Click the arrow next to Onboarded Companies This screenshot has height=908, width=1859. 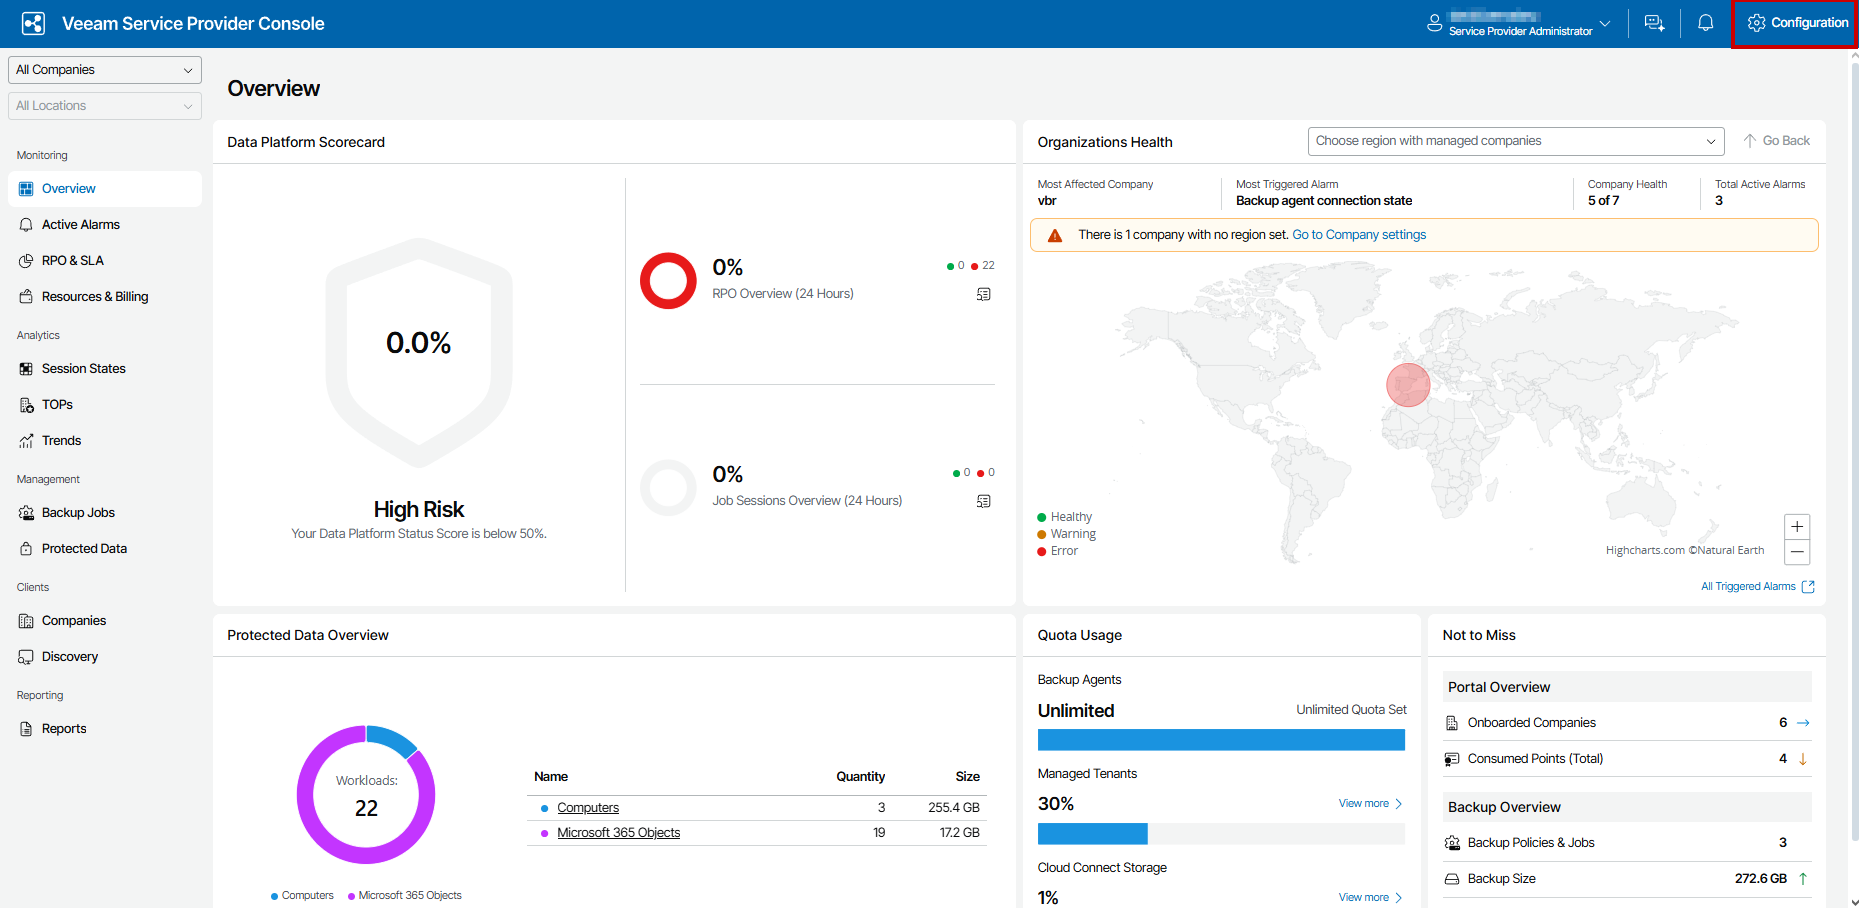(1803, 723)
